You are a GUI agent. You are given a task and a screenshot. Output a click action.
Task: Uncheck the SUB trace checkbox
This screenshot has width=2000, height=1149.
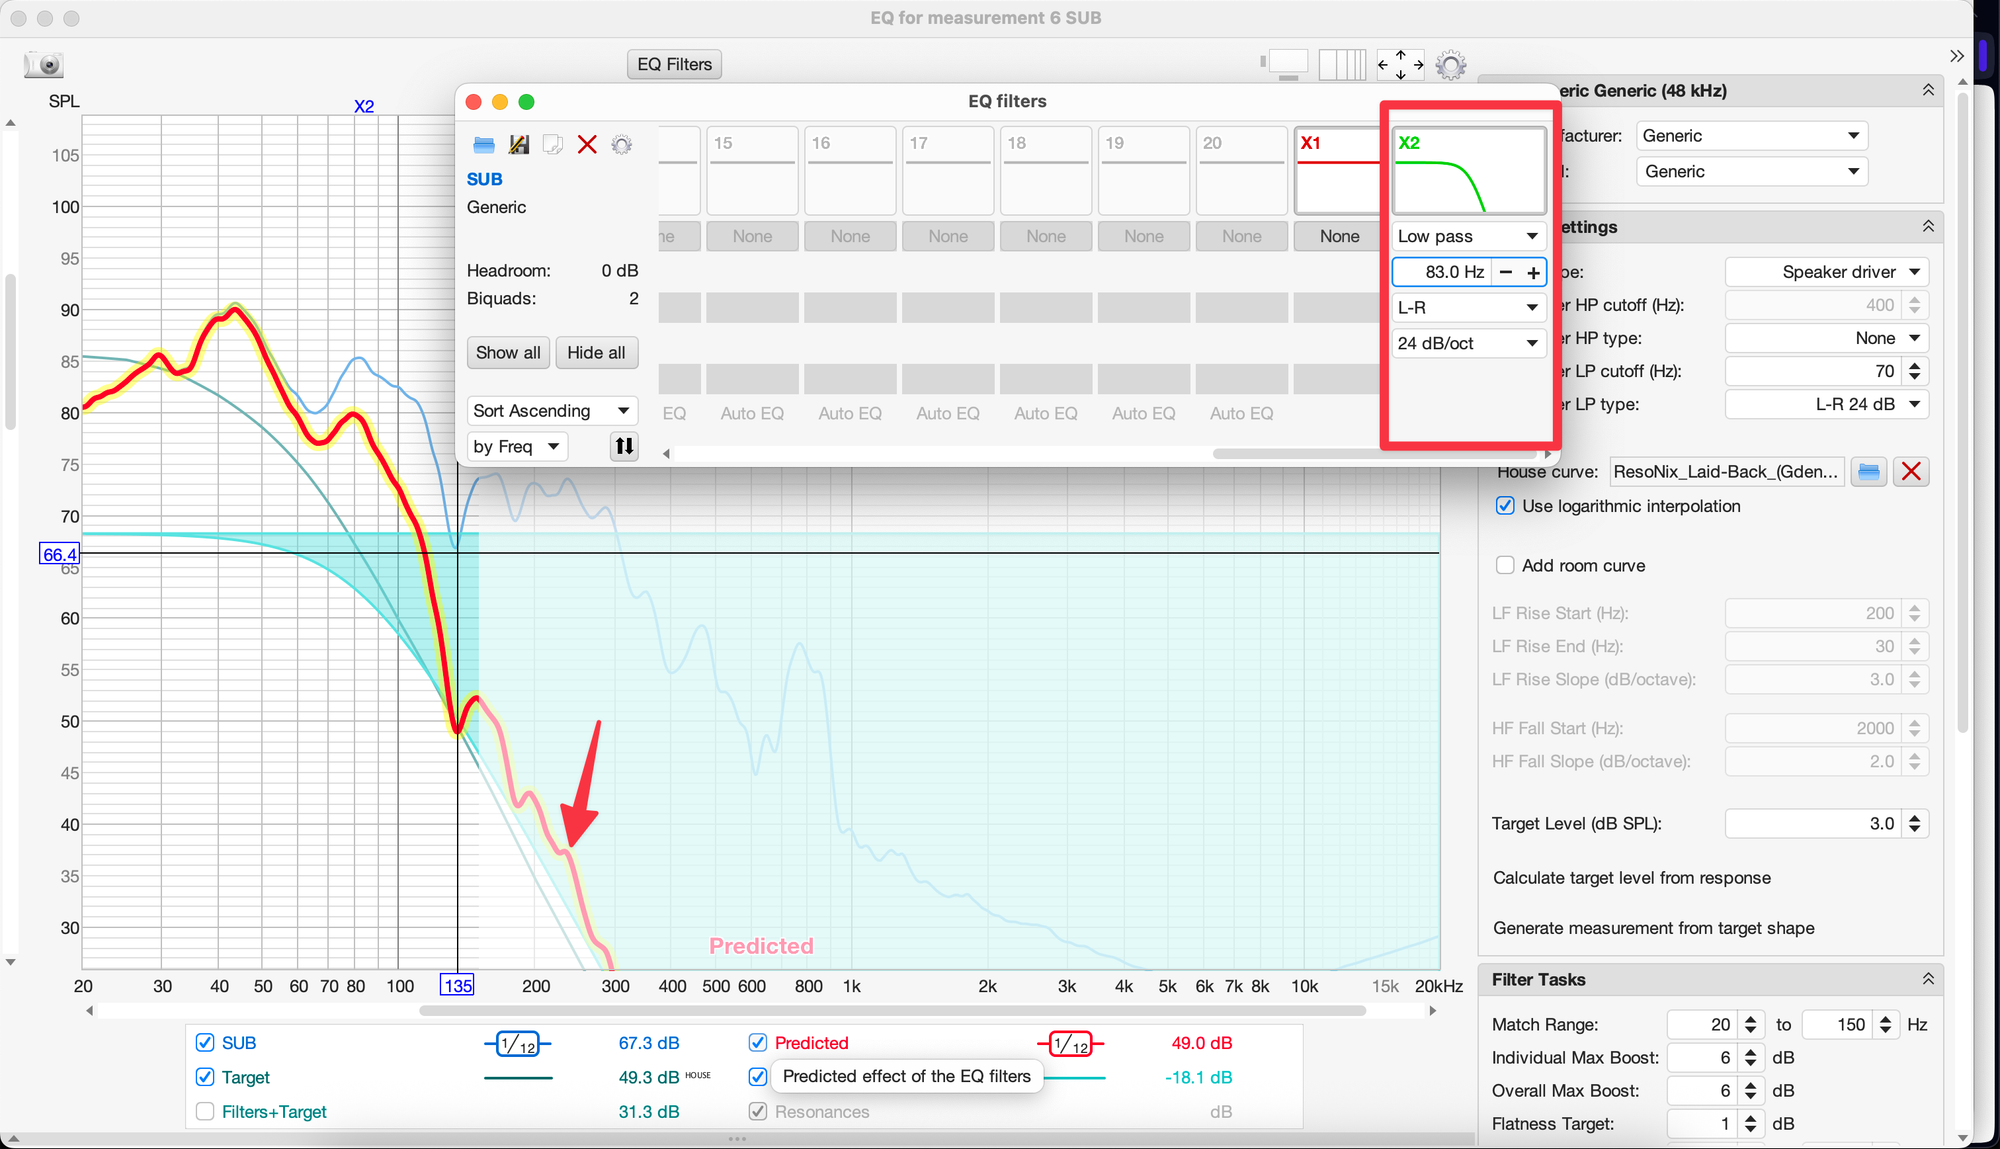[x=205, y=1043]
